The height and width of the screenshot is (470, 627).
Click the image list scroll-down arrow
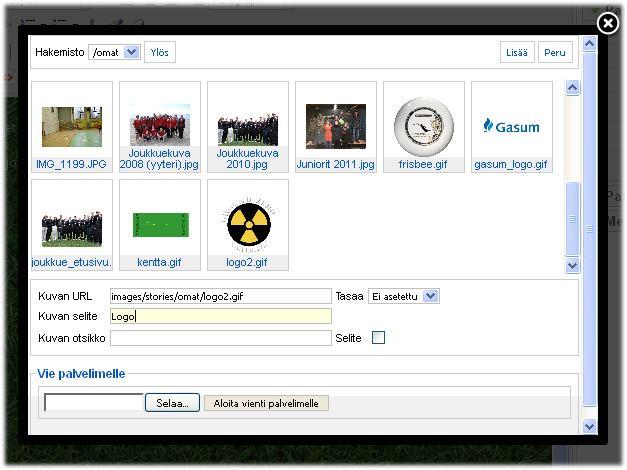pyautogui.click(x=572, y=265)
